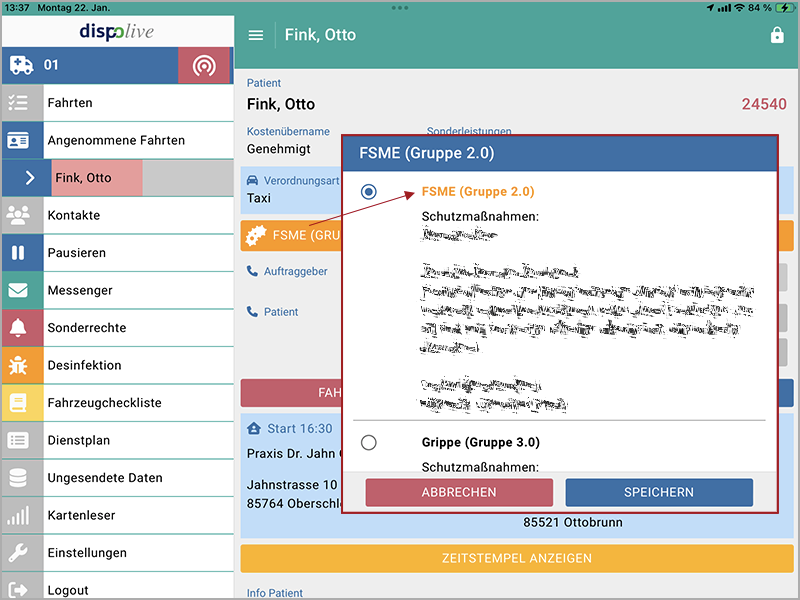This screenshot has height=600, width=800.
Task: Click the ambulance vehicle 01 icon
Action: (21, 65)
